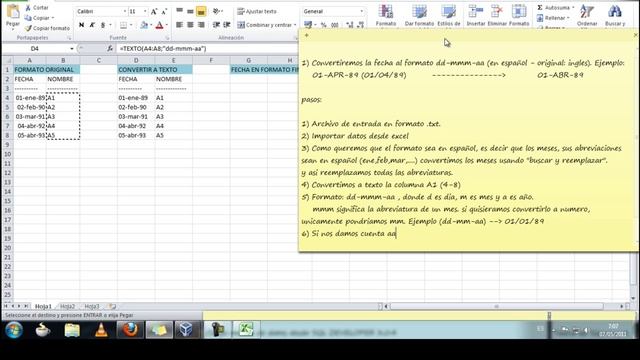Screen dimensions: 640x360
Task: Click the sticky note plus button
Action: tap(307, 36)
